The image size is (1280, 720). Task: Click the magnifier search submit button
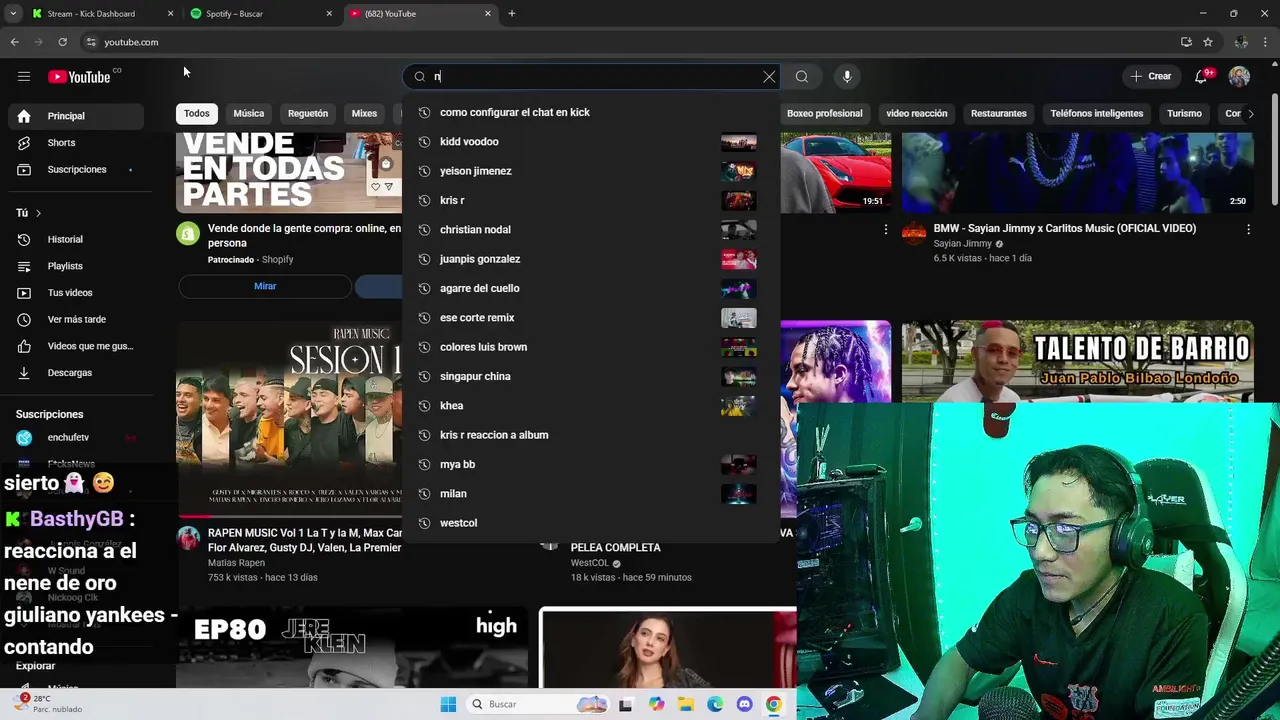point(802,77)
